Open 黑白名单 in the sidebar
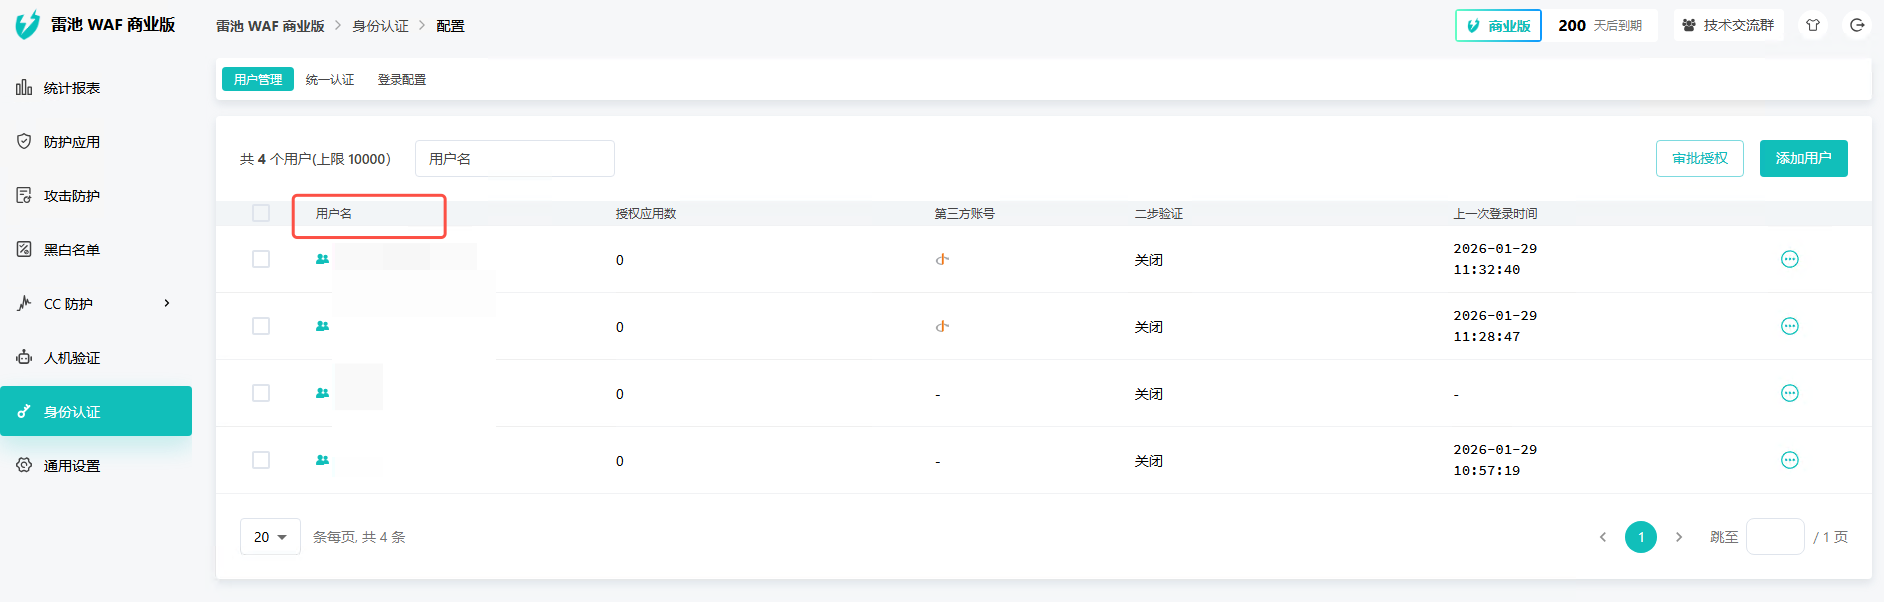 coord(72,250)
